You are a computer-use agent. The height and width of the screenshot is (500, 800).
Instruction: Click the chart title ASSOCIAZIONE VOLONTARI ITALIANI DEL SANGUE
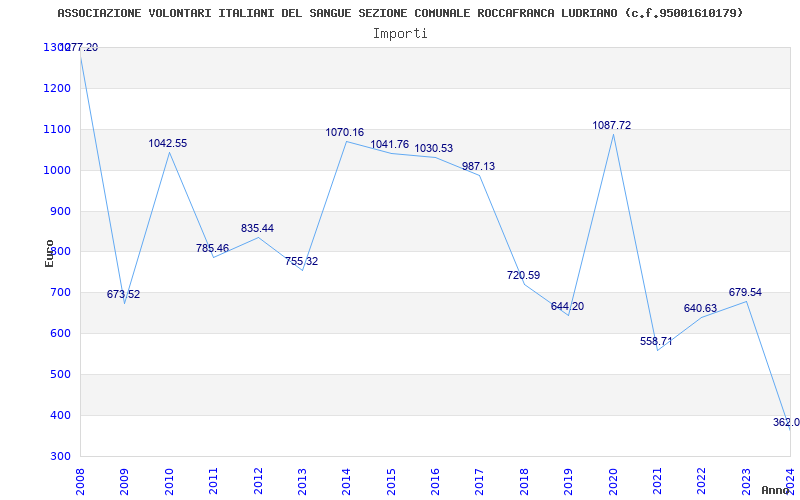pos(400,13)
